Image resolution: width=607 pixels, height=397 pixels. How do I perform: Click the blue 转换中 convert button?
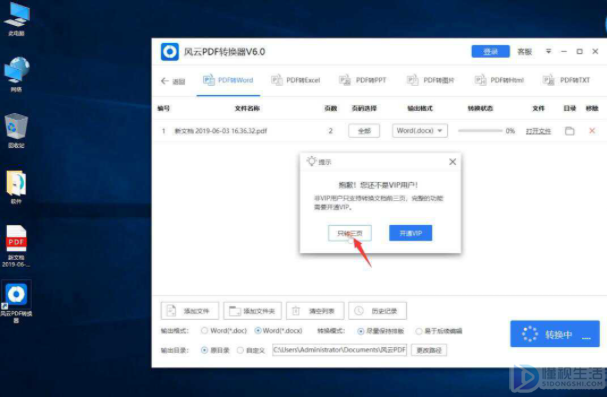pyautogui.click(x=555, y=334)
